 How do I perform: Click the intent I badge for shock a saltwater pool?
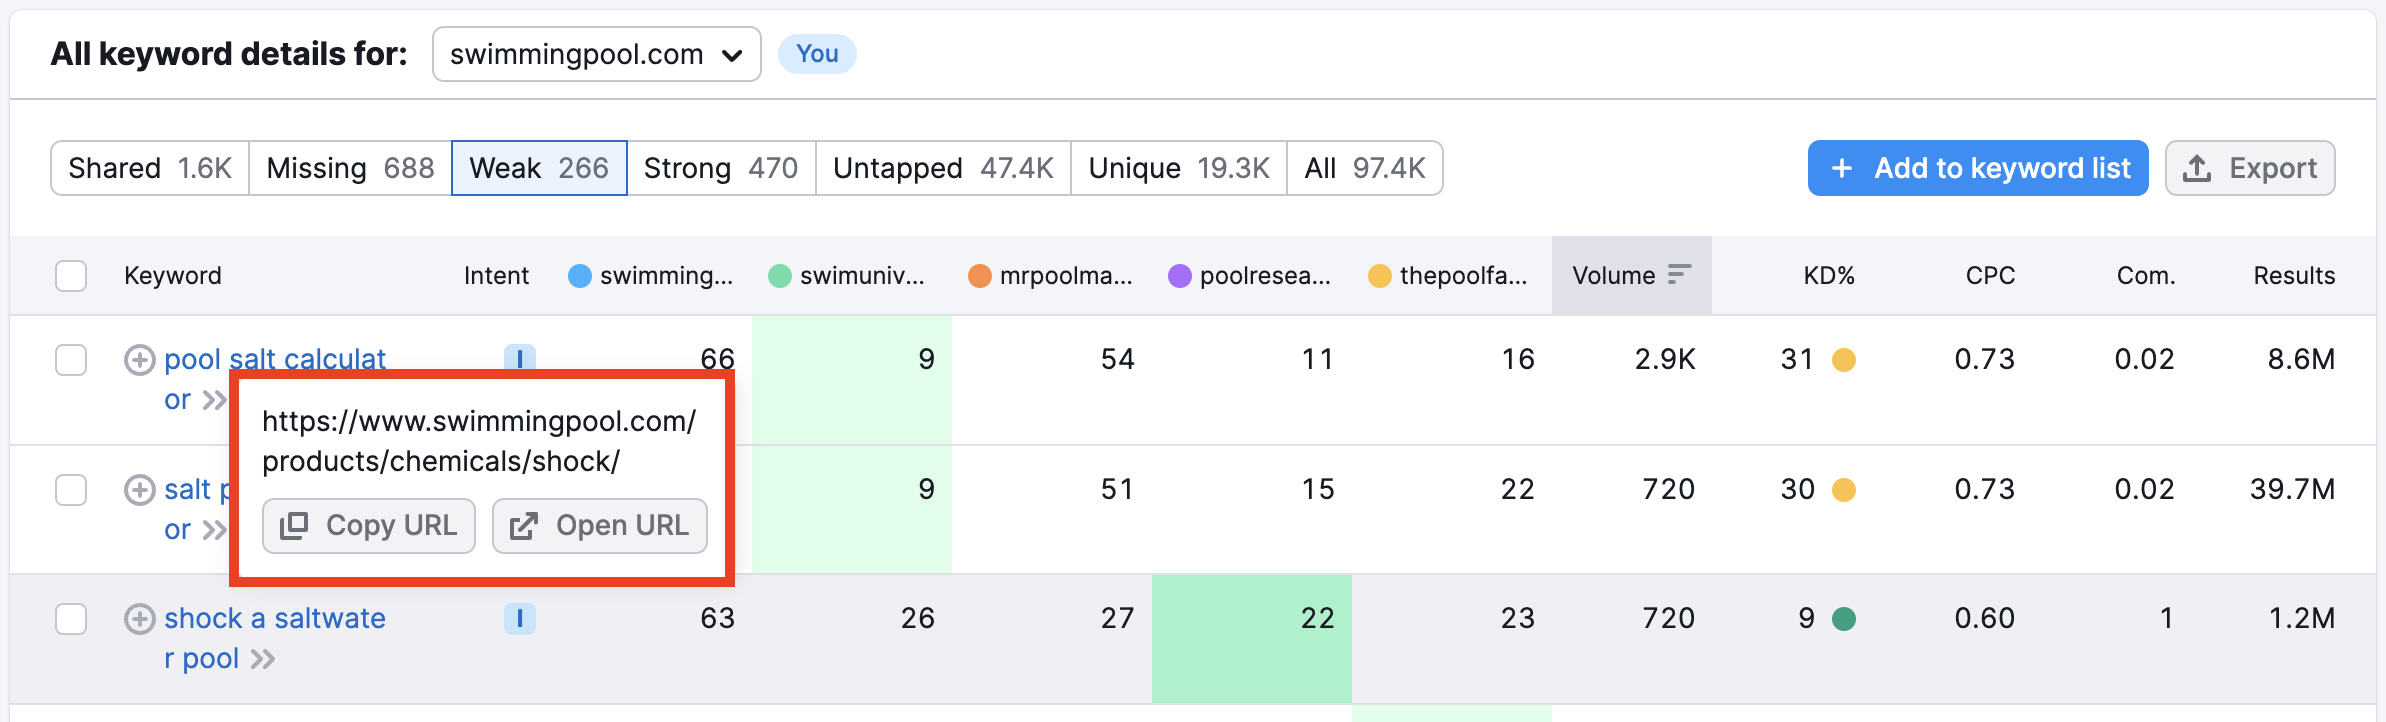pos(520,619)
